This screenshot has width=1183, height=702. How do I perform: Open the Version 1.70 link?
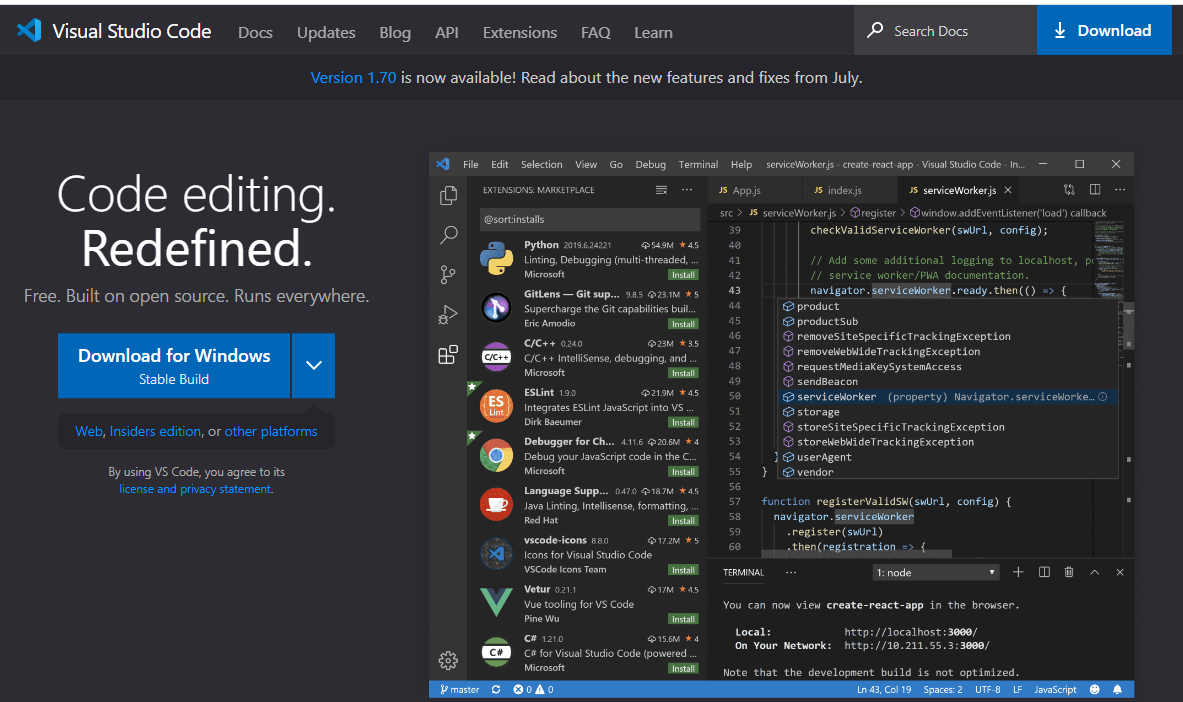click(353, 78)
